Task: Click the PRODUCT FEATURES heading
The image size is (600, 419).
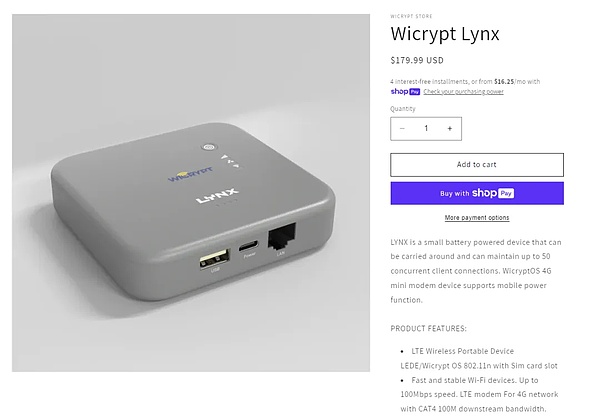Action: (x=429, y=329)
